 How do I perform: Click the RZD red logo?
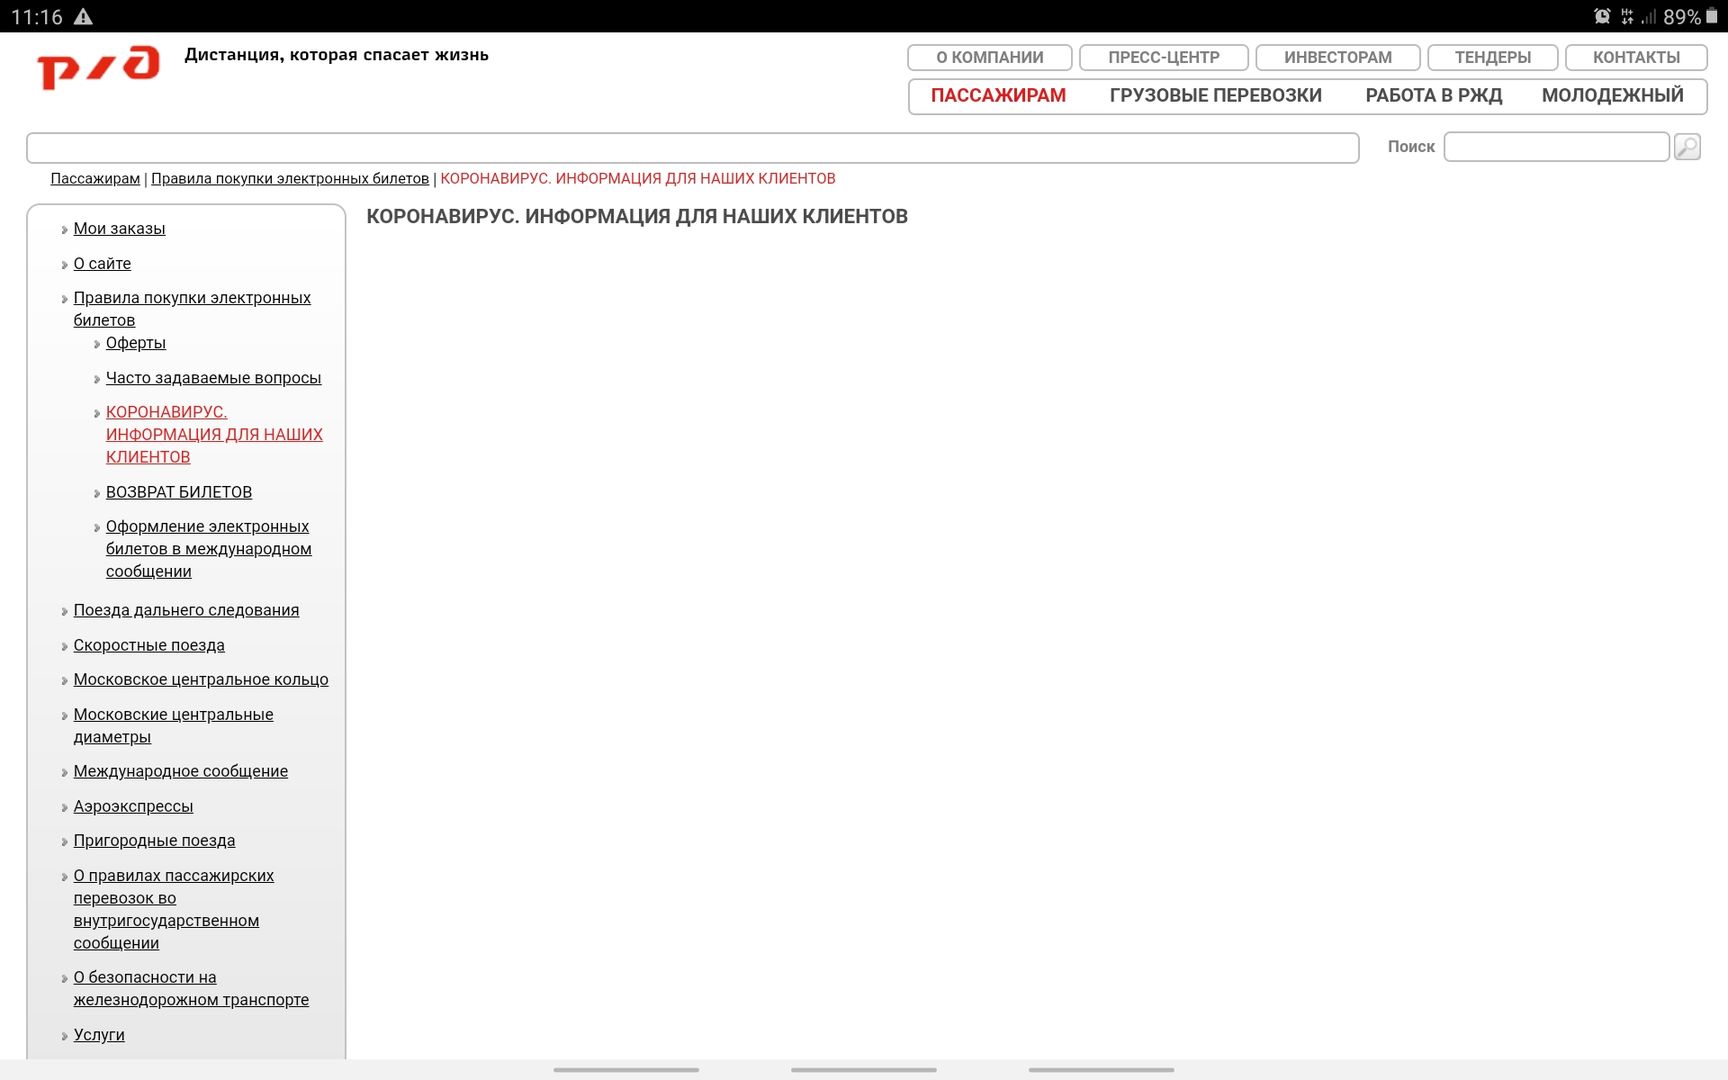click(x=98, y=67)
